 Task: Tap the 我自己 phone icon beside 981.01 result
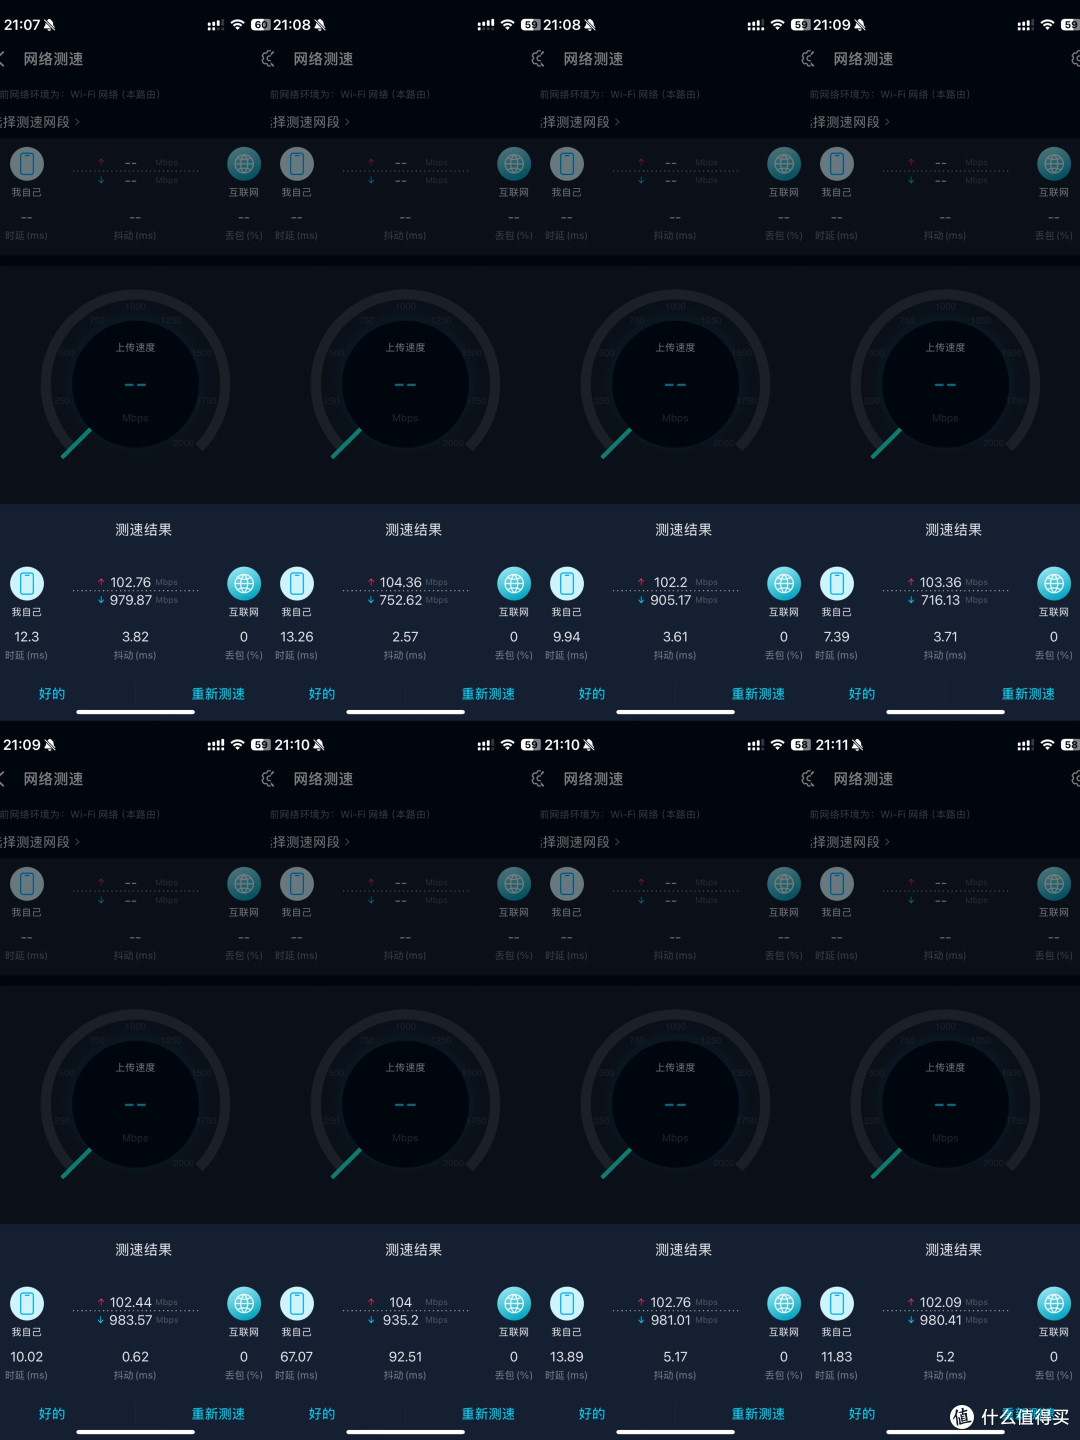coord(567,1303)
